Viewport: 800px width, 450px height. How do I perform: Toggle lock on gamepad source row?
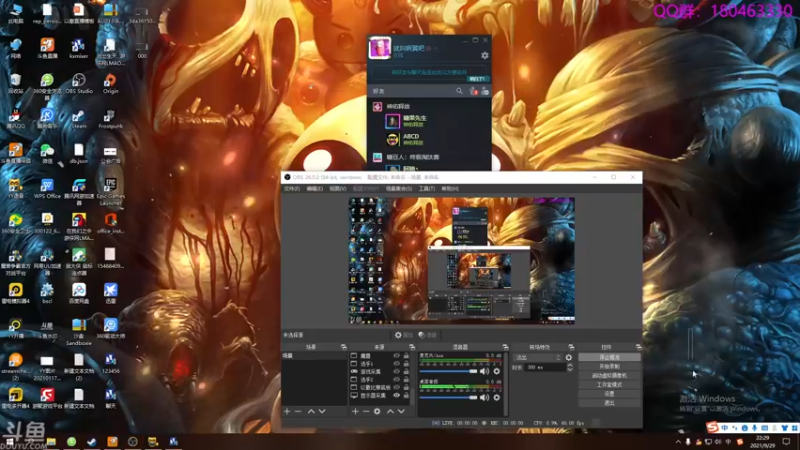click(406, 371)
